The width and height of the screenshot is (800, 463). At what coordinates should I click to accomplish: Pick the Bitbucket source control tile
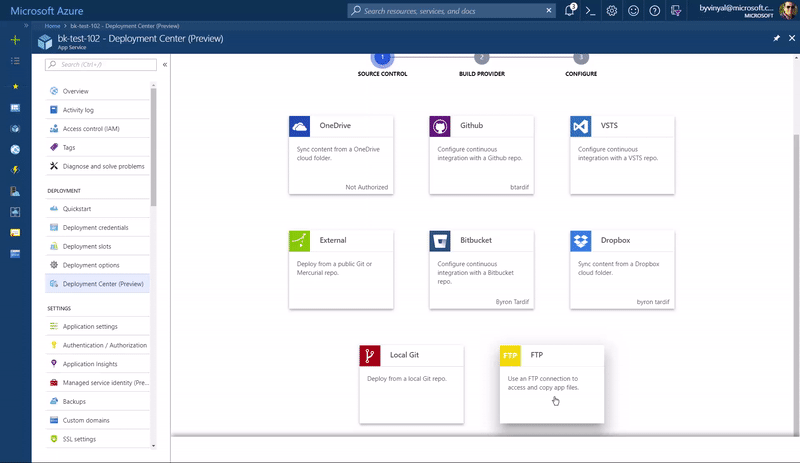click(x=481, y=268)
